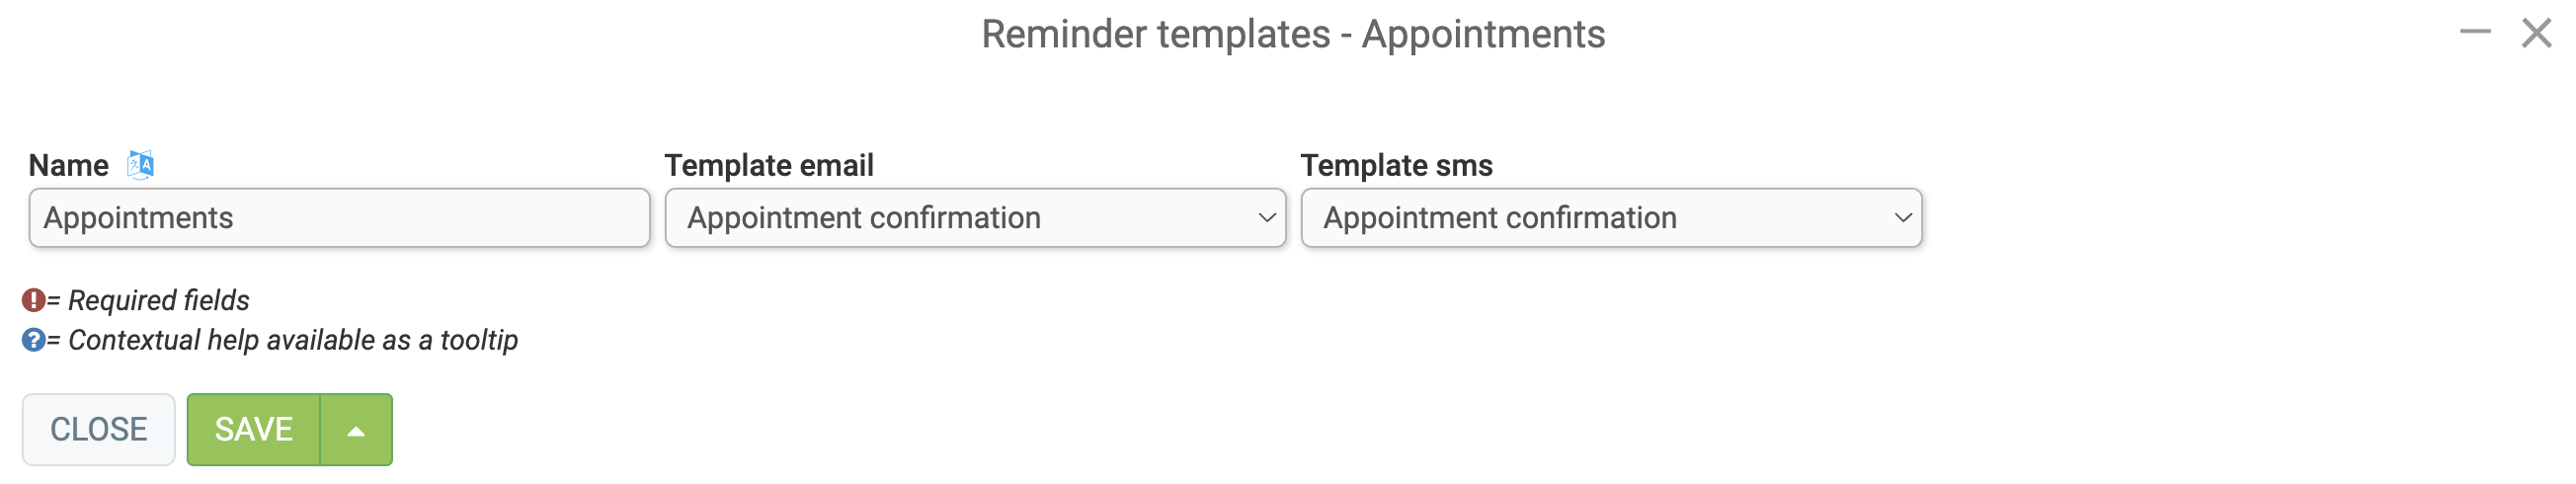Image resolution: width=2576 pixels, height=484 pixels.
Task: Click the Name field label
Action: 68,165
